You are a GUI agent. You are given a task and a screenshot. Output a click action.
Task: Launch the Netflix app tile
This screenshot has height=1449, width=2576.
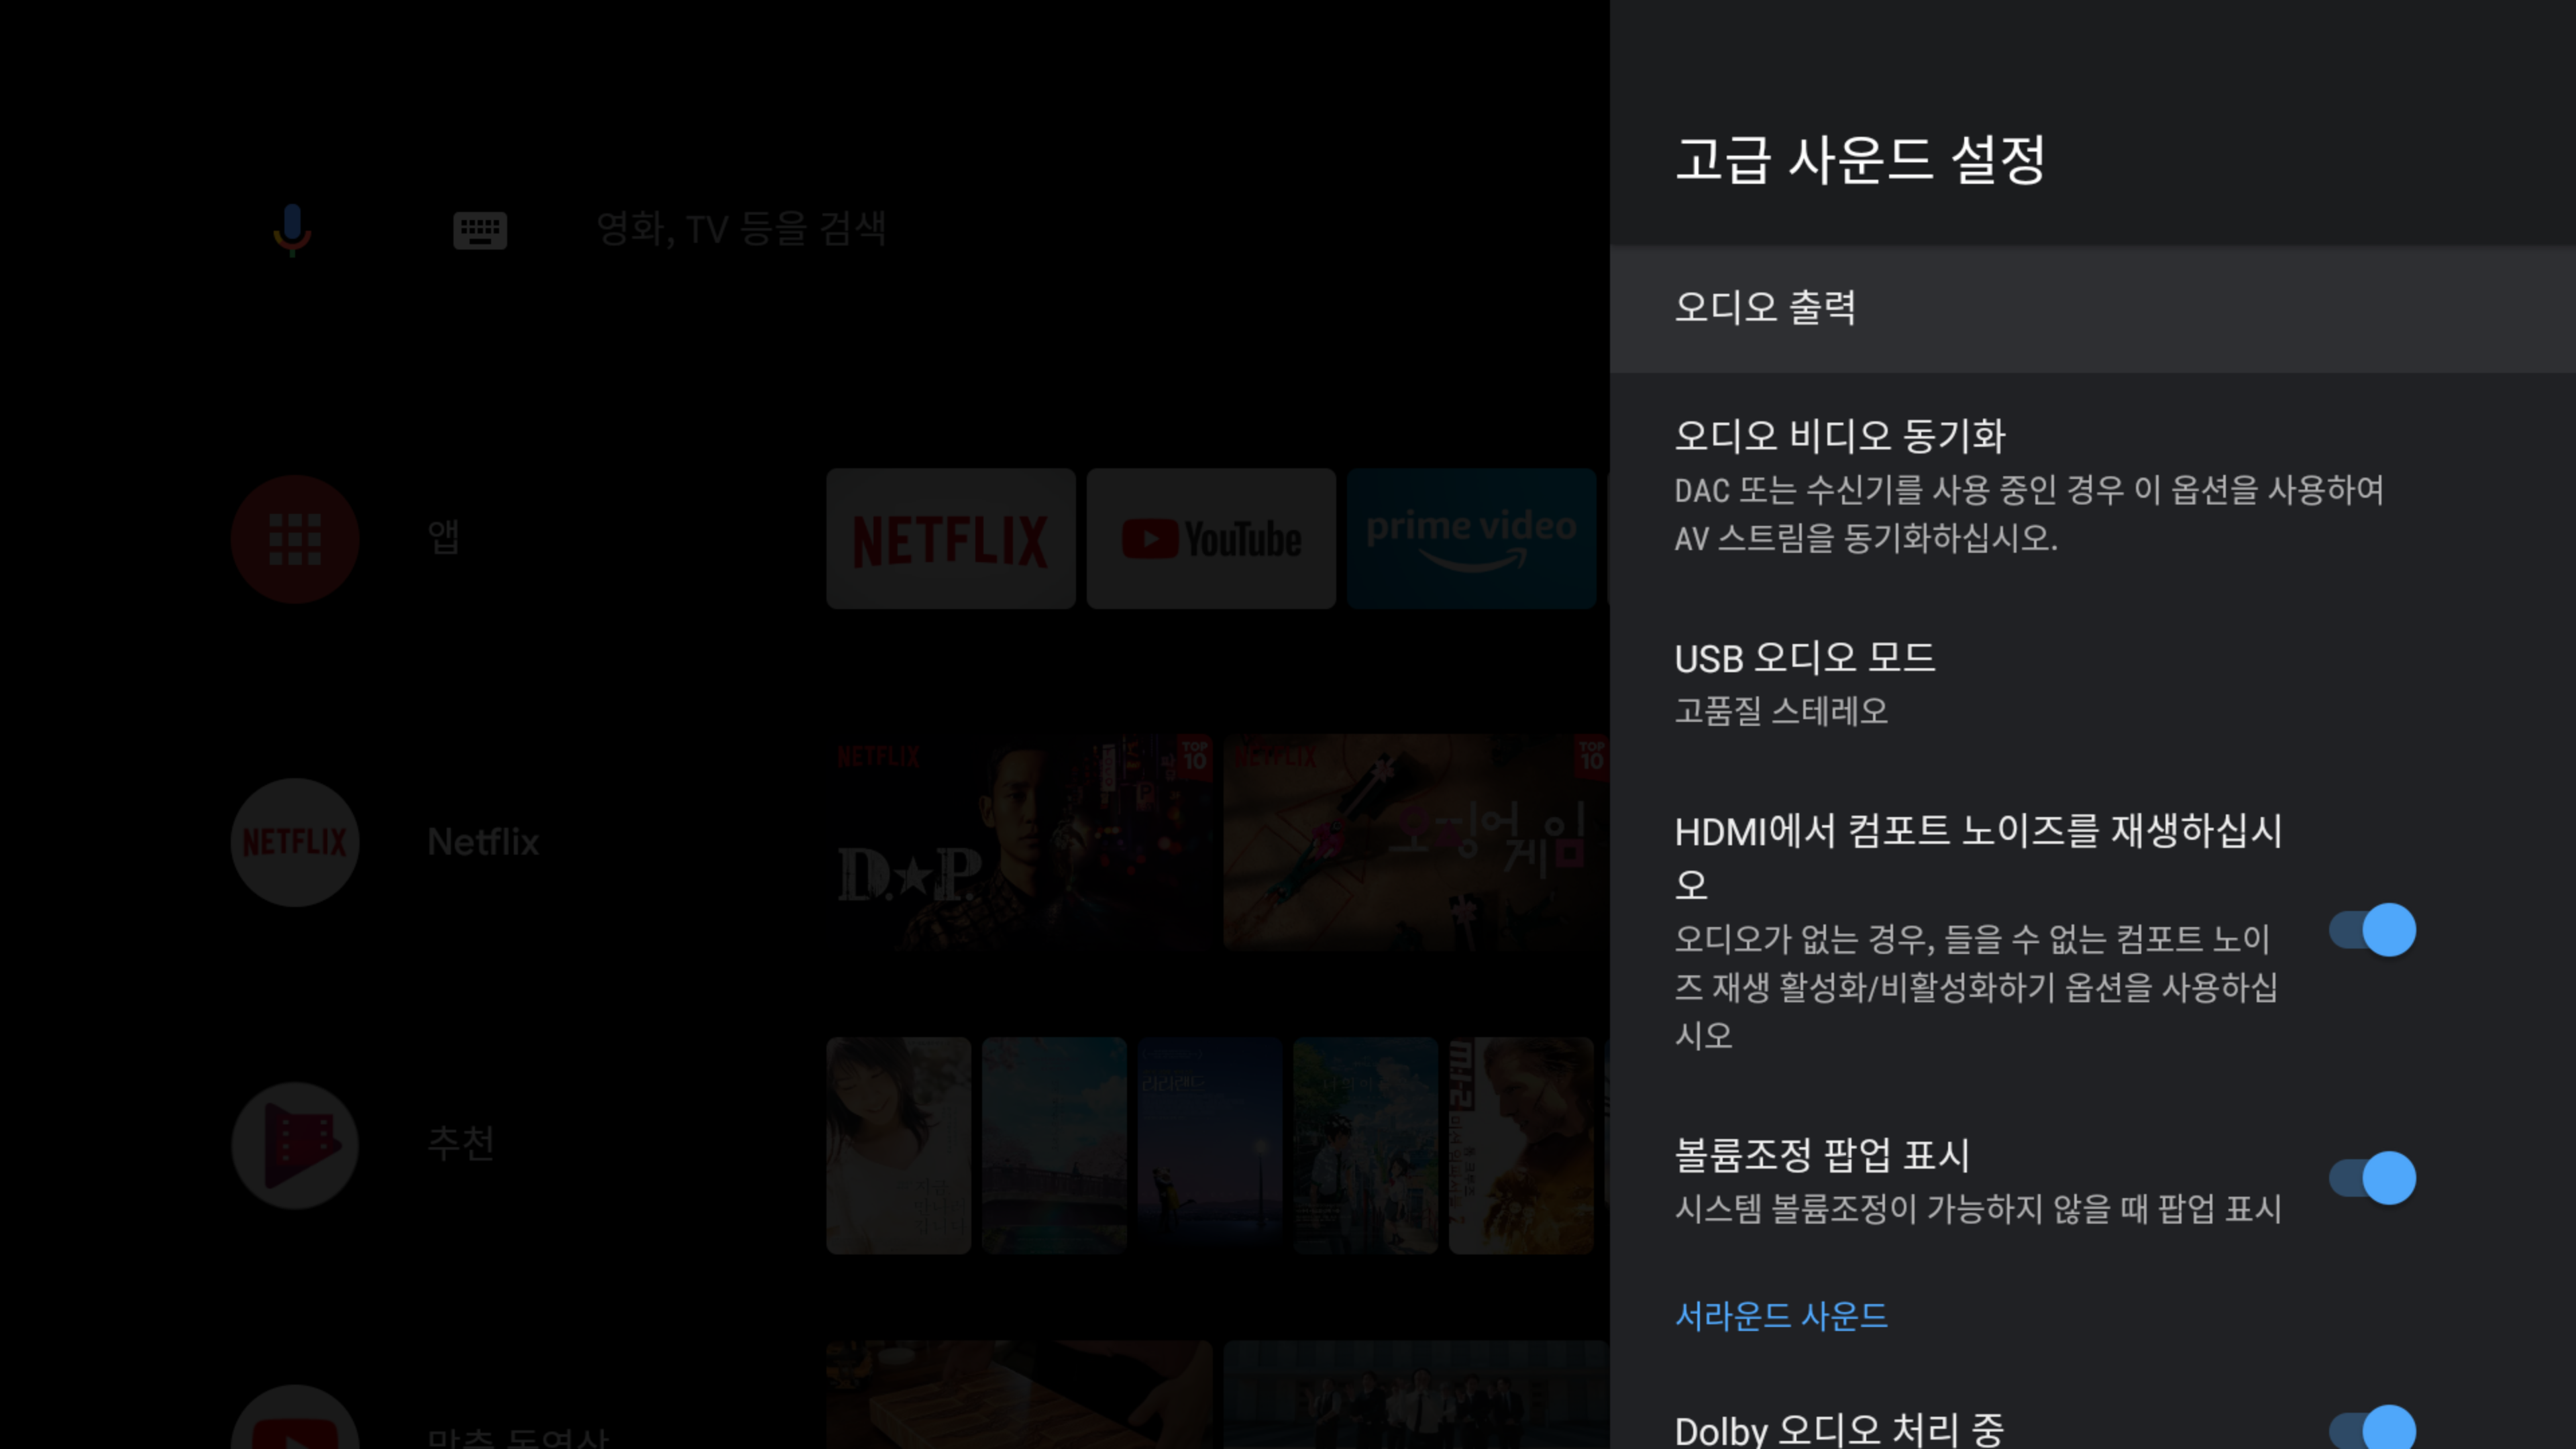[x=950, y=539]
